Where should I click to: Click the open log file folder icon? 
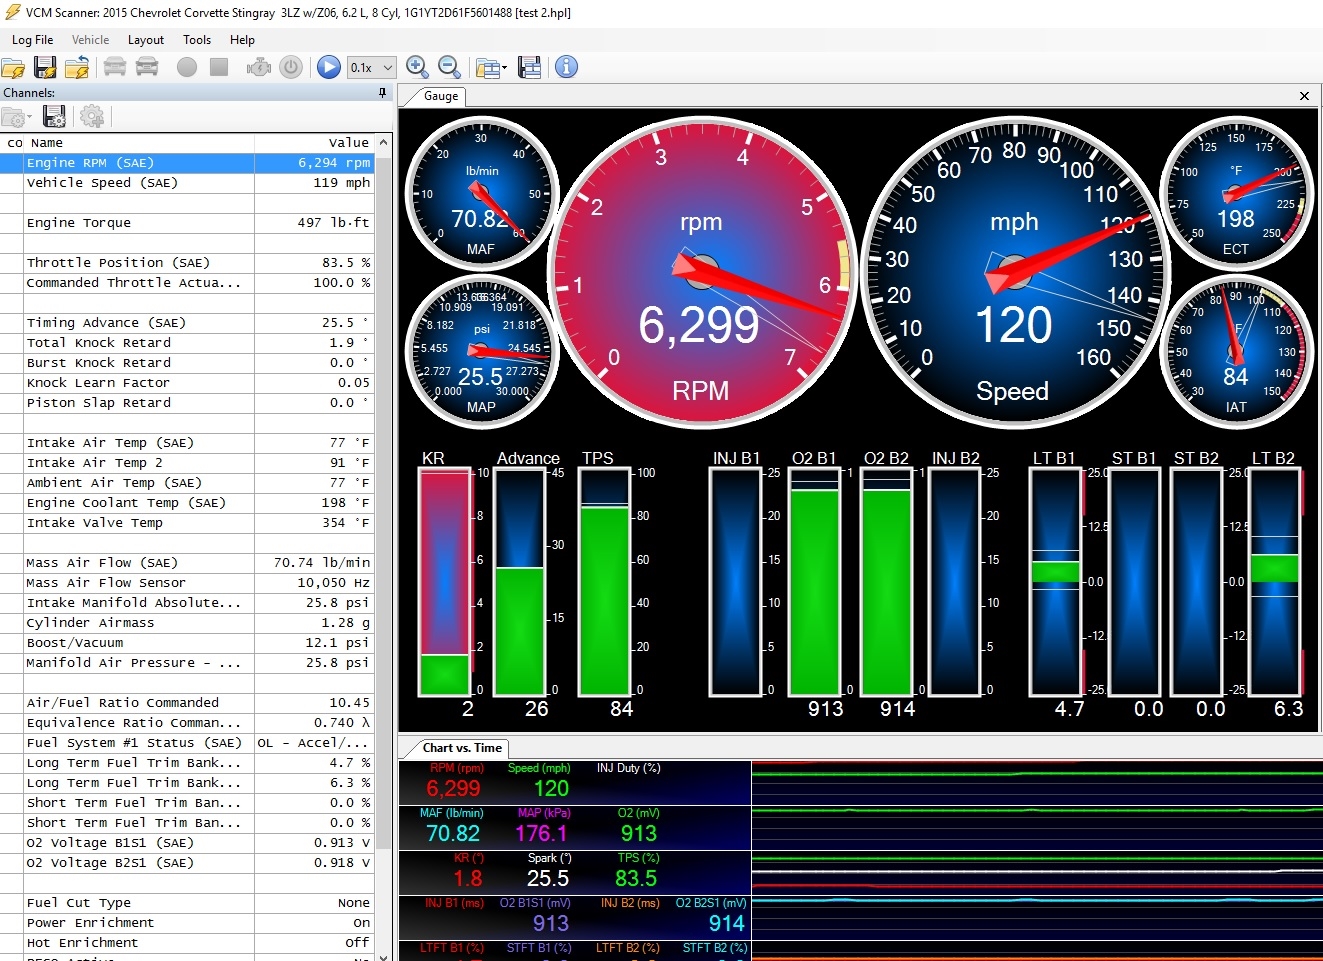[13, 68]
